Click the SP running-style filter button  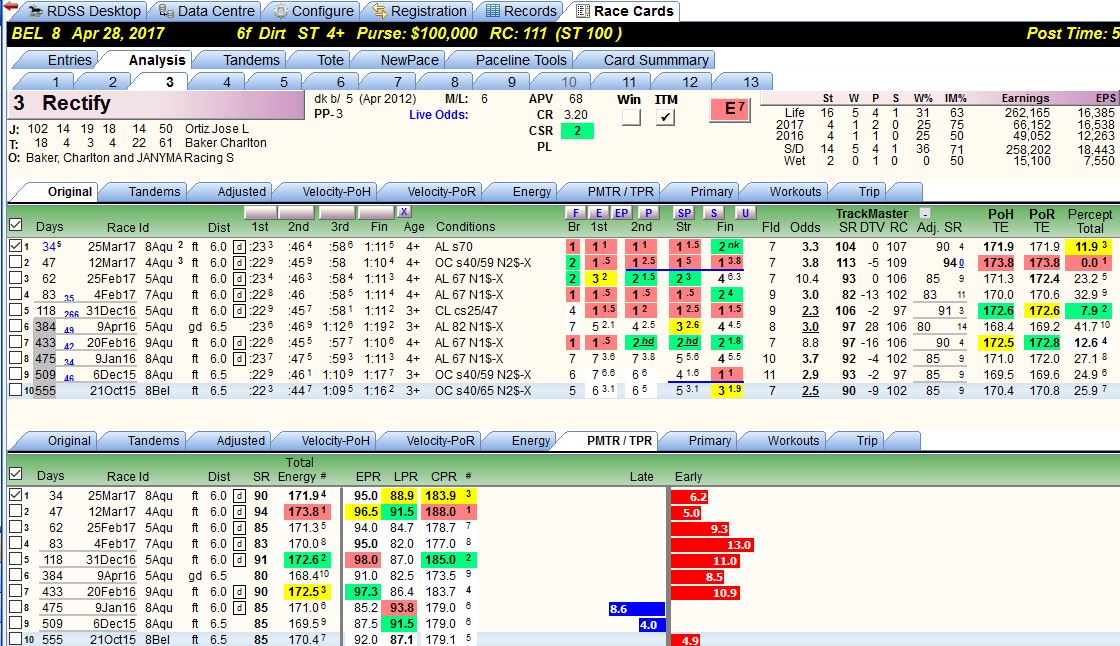click(684, 212)
